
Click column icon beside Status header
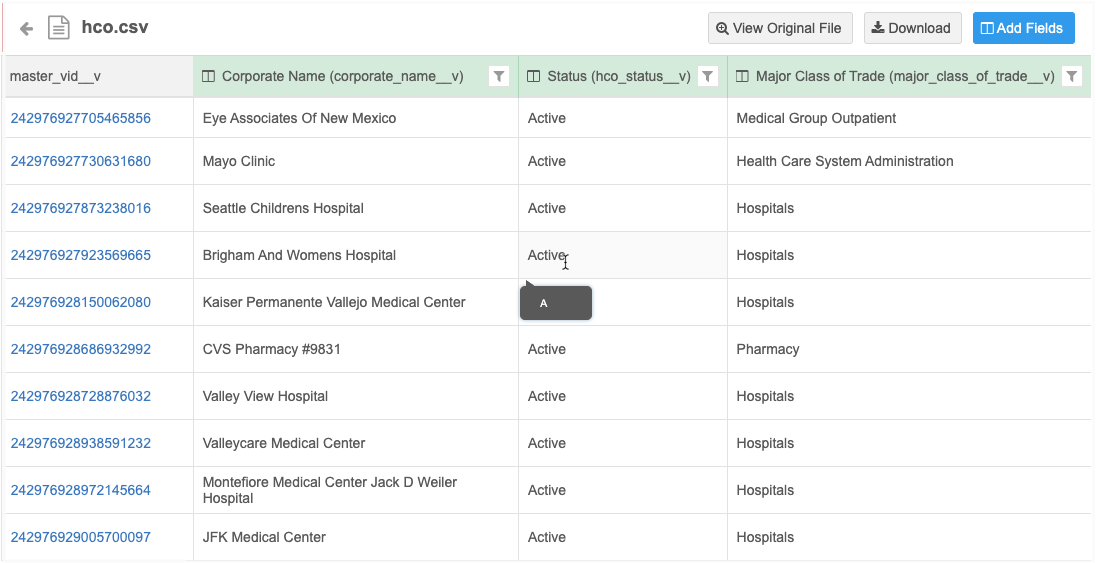point(534,77)
